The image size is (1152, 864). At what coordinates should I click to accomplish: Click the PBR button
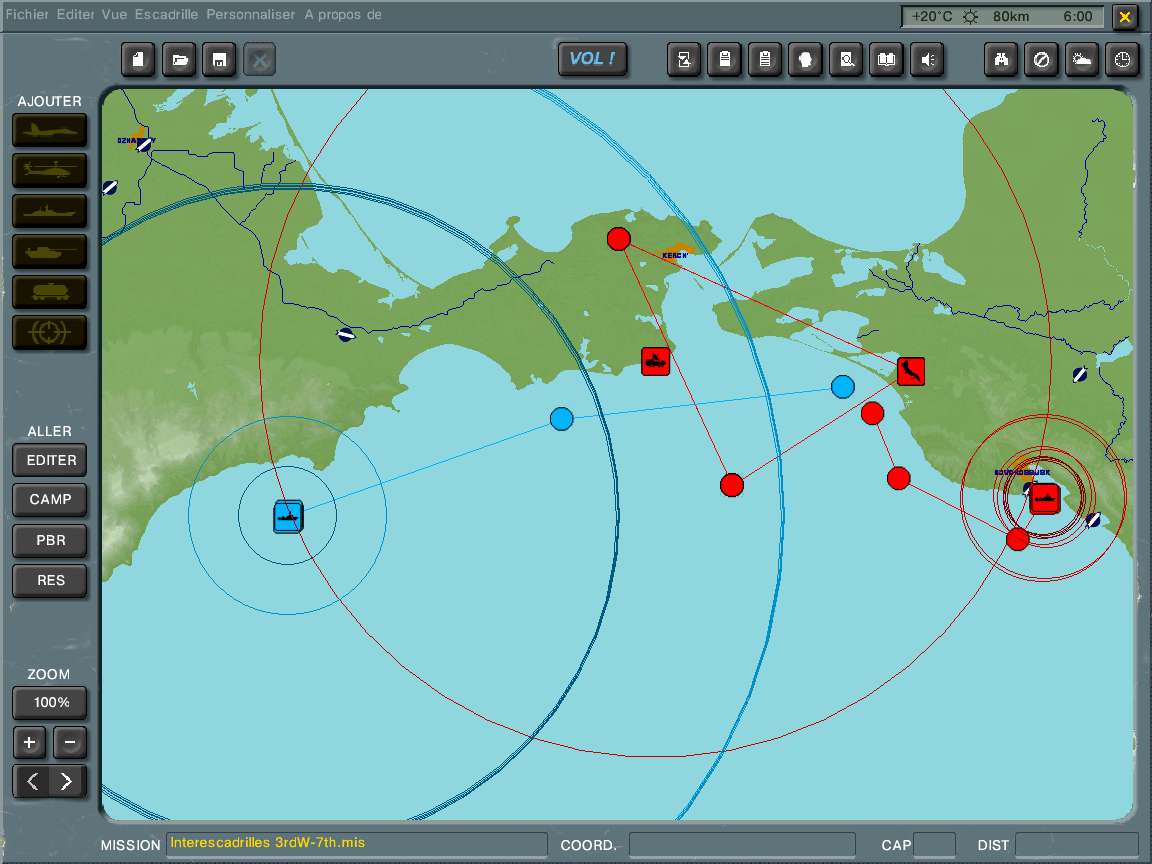pos(50,540)
